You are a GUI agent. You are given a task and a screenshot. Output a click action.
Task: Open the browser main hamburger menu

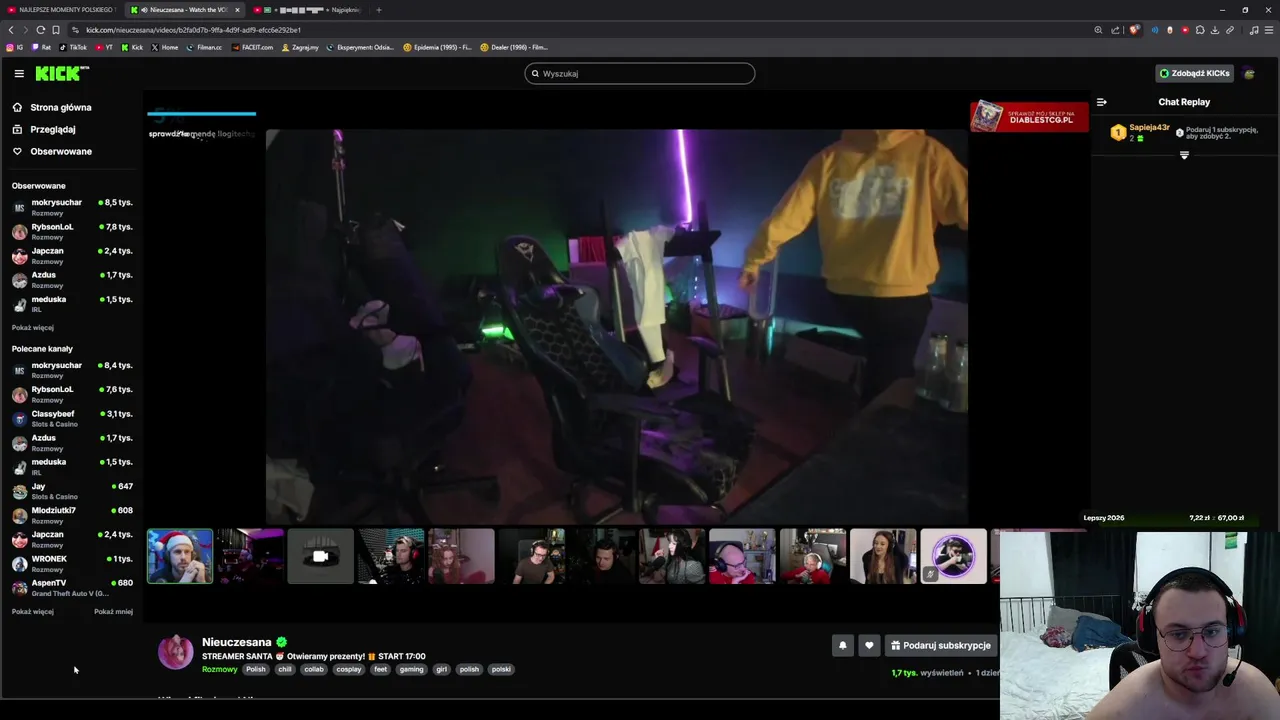[x=1269, y=30]
